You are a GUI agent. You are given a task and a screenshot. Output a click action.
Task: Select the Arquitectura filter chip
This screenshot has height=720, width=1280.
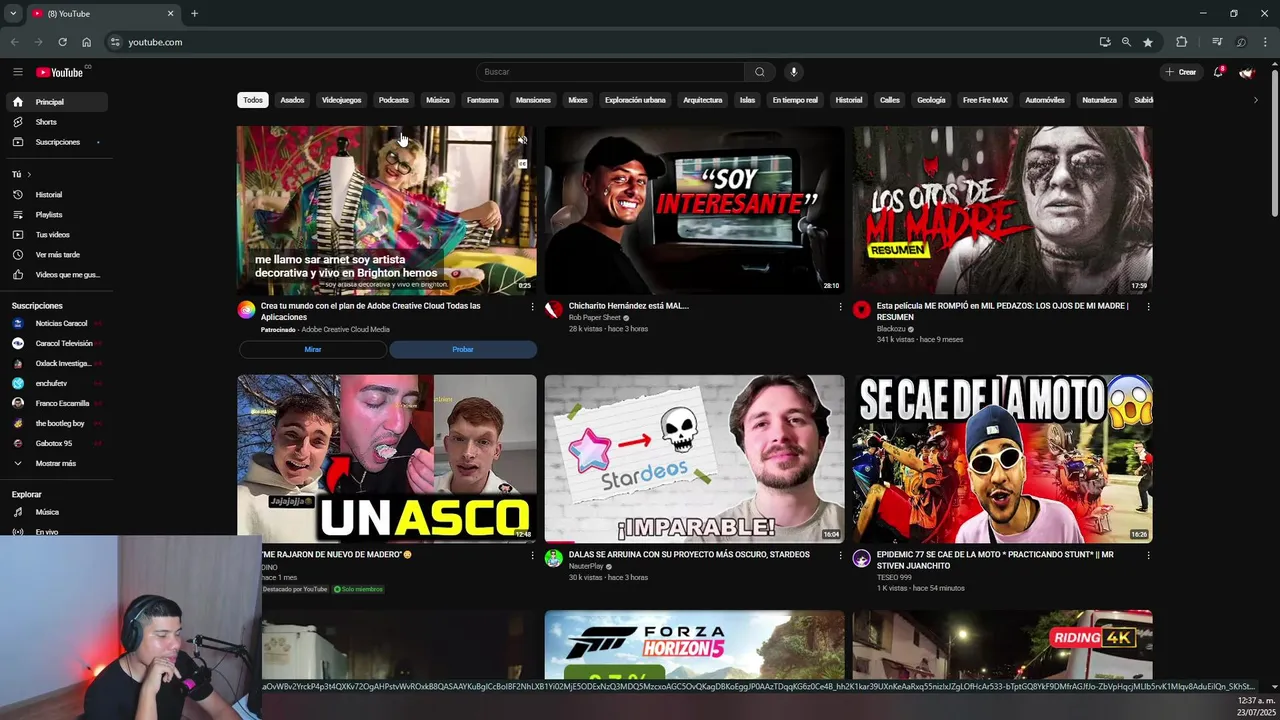[x=702, y=100]
